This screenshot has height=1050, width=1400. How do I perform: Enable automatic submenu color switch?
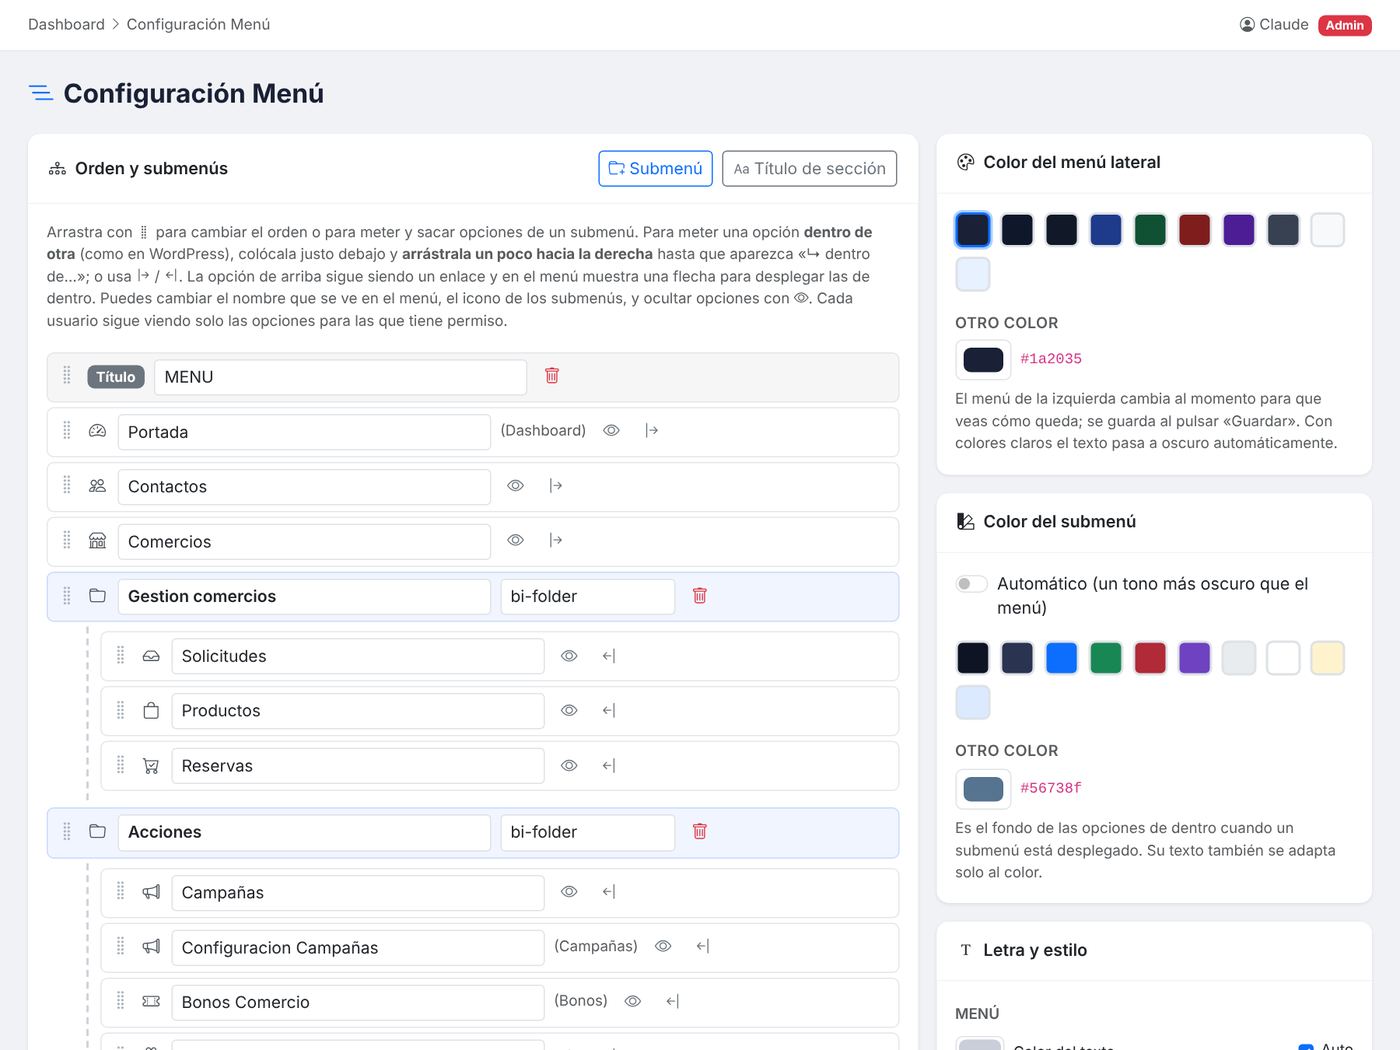click(971, 584)
